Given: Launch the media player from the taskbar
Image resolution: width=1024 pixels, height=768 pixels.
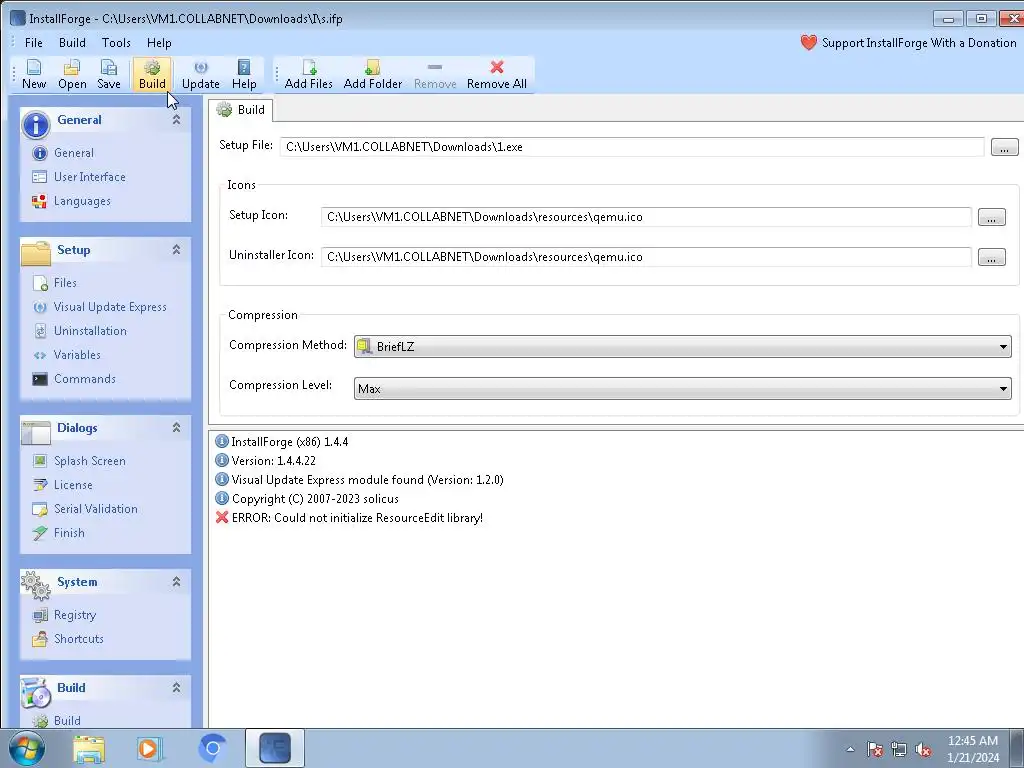Looking at the screenshot, I should (150, 748).
